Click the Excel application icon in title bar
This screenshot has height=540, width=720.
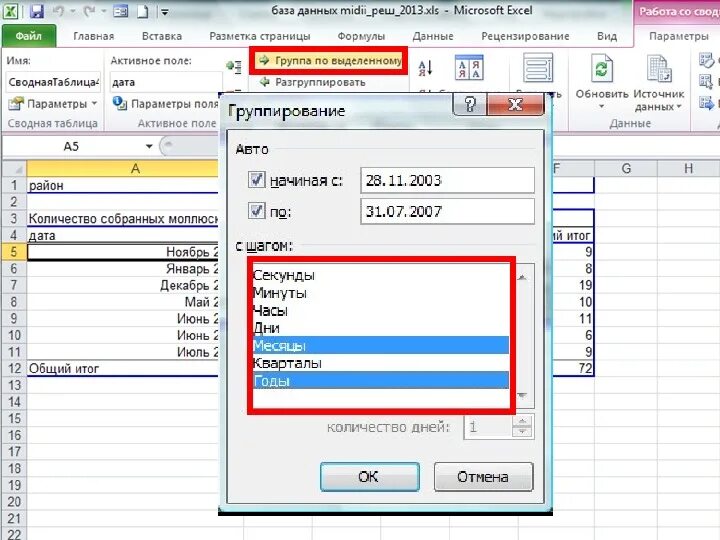[11, 11]
